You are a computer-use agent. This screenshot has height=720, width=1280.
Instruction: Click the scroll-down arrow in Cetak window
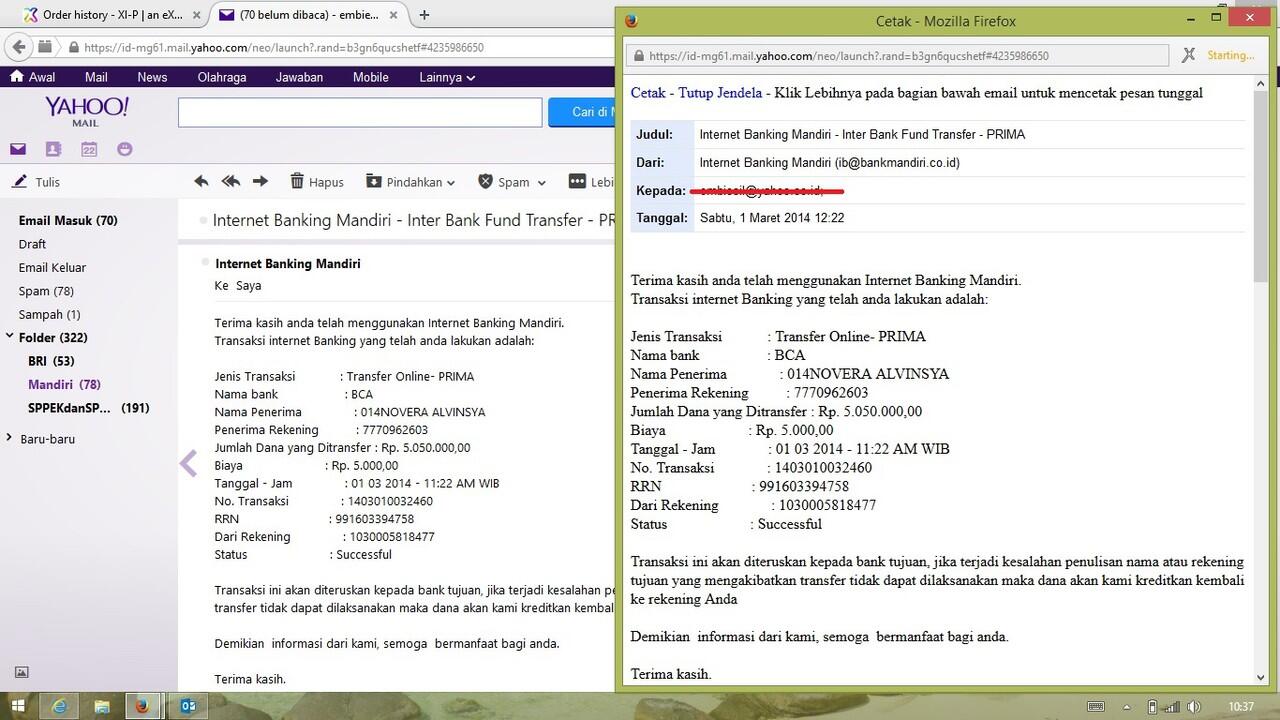click(x=1263, y=677)
